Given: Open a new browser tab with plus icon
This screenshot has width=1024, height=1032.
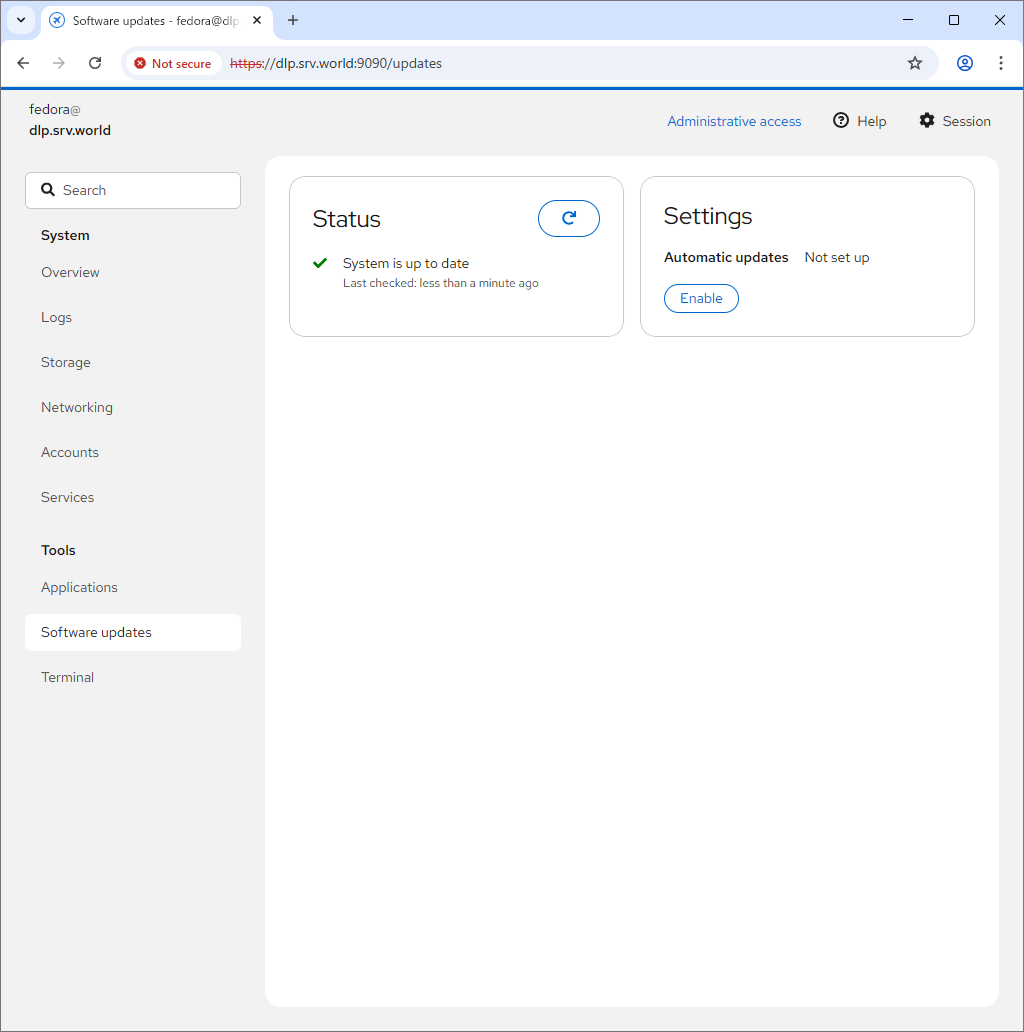Looking at the screenshot, I should click(x=293, y=20).
